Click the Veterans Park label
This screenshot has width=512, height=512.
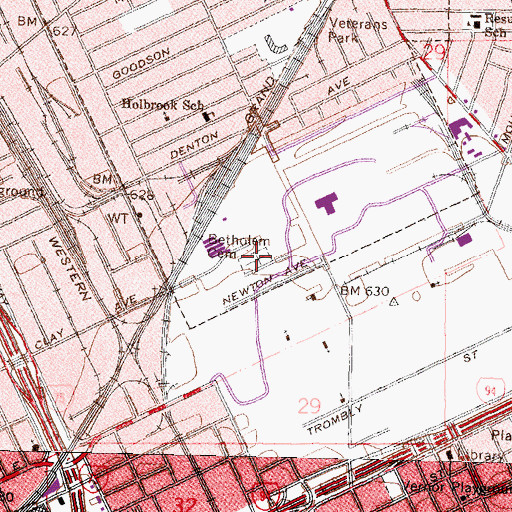(x=358, y=30)
